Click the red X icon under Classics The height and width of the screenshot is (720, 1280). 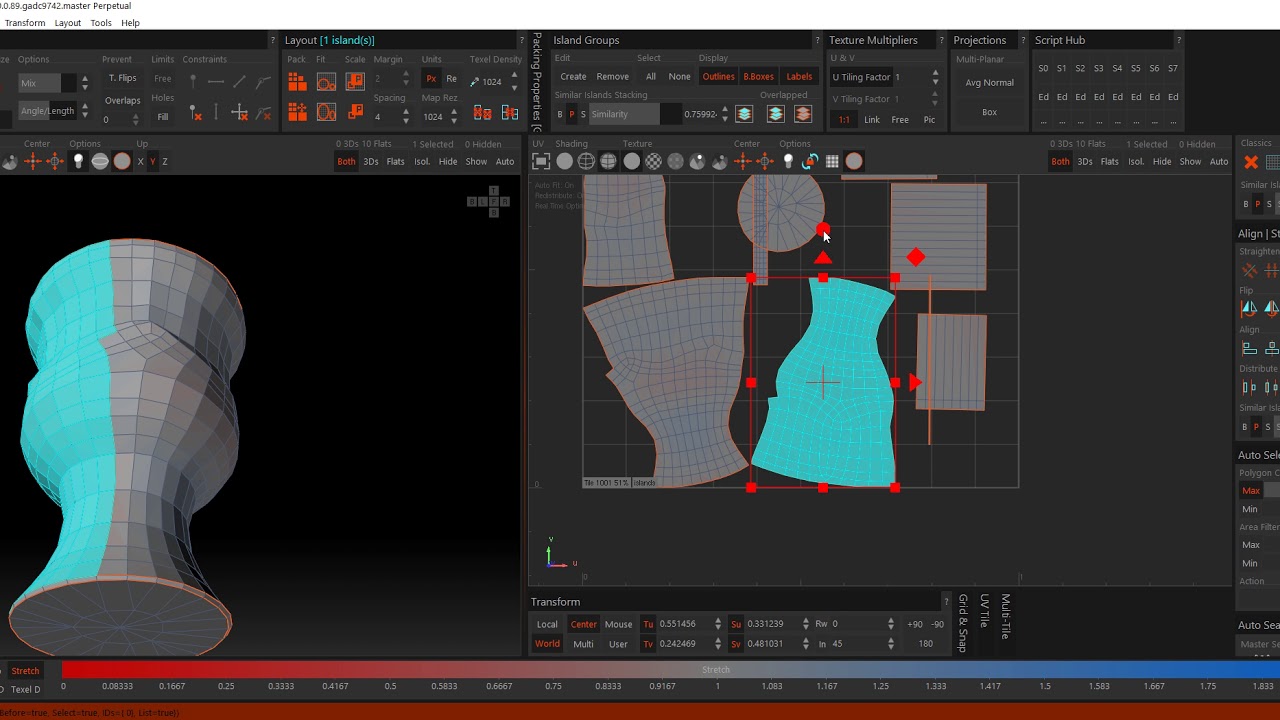pyautogui.click(x=1251, y=162)
